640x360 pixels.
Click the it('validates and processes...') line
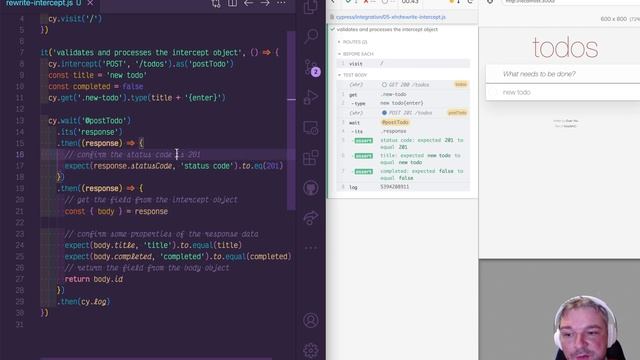[x=160, y=52]
